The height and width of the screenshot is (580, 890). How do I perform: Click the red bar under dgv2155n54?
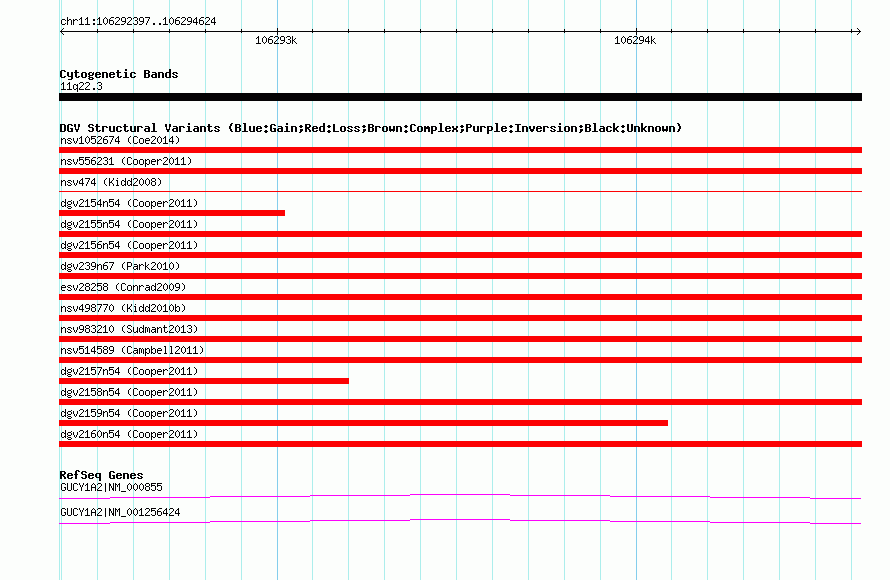(460, 234)
